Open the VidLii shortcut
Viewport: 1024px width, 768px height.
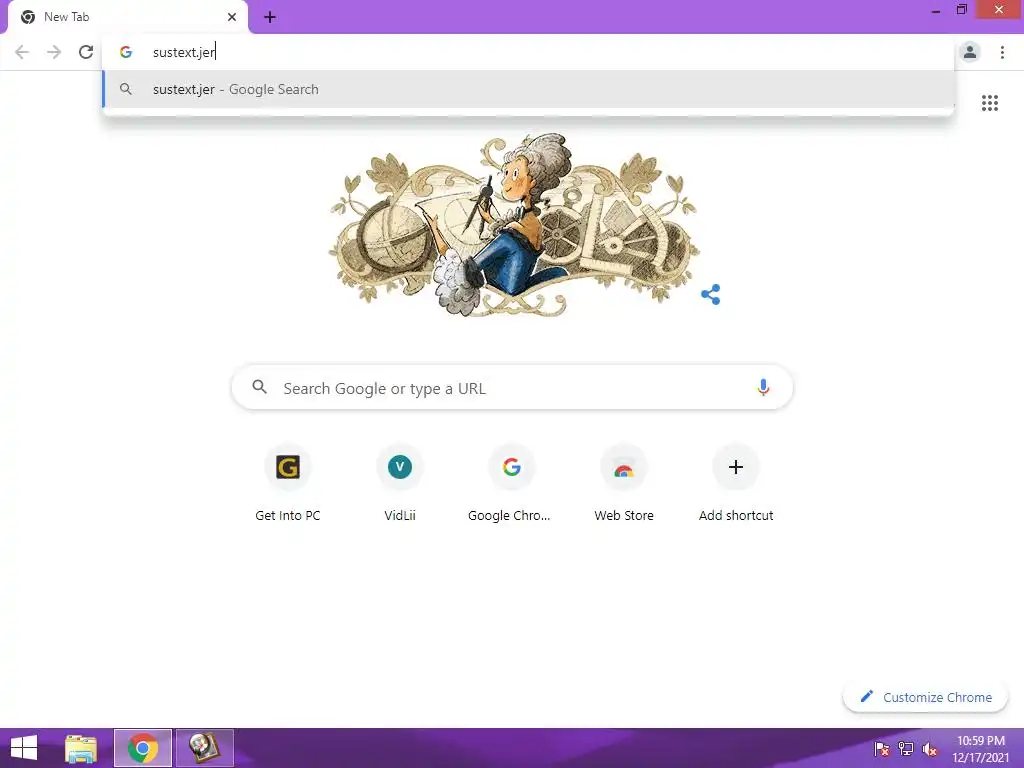[400, 483]
